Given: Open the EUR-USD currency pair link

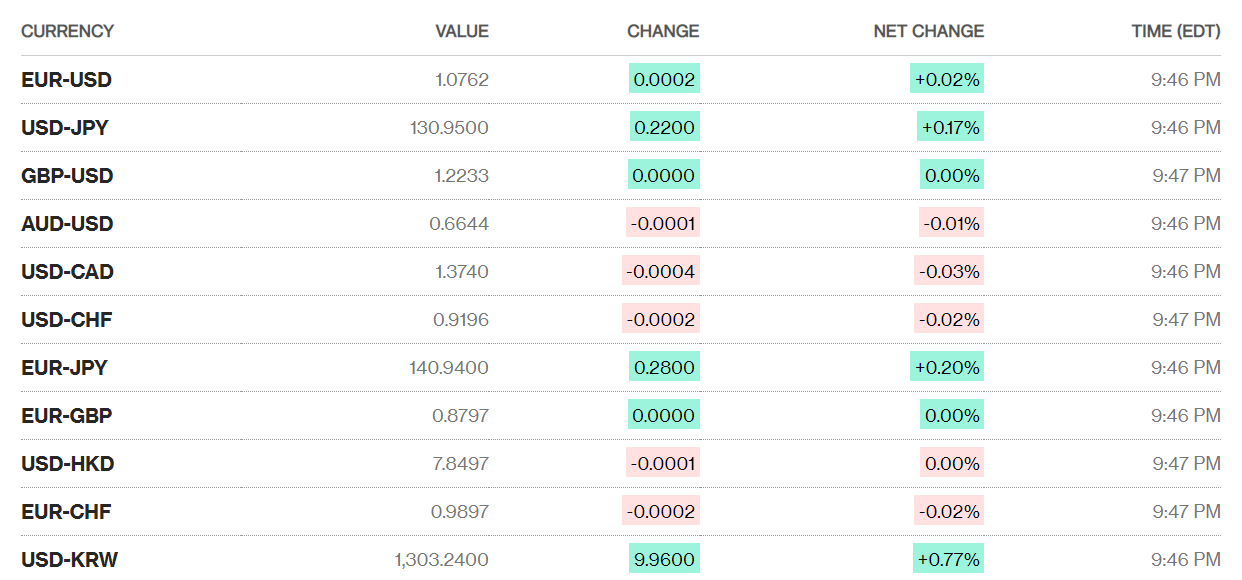Looking at the screenshot, I should 66,80.
